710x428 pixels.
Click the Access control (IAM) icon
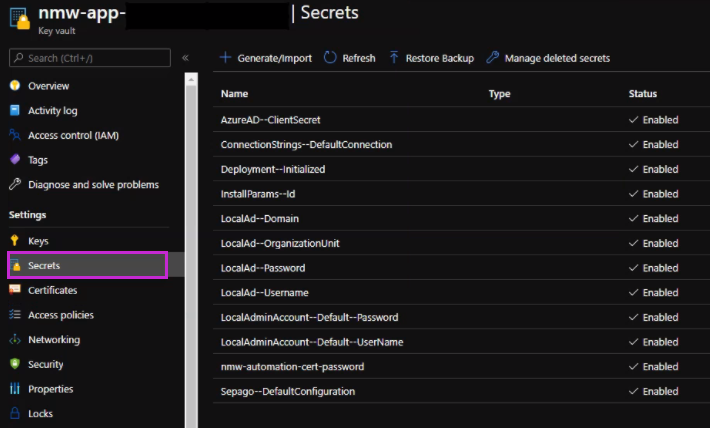pyautogui.click(x=15, y=135)
